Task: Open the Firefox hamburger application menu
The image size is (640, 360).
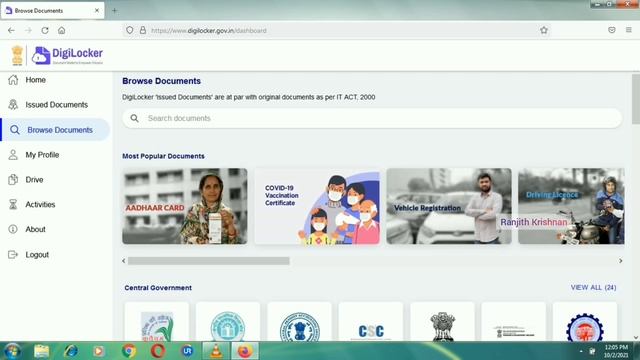Action: click(x=629, y=30)
